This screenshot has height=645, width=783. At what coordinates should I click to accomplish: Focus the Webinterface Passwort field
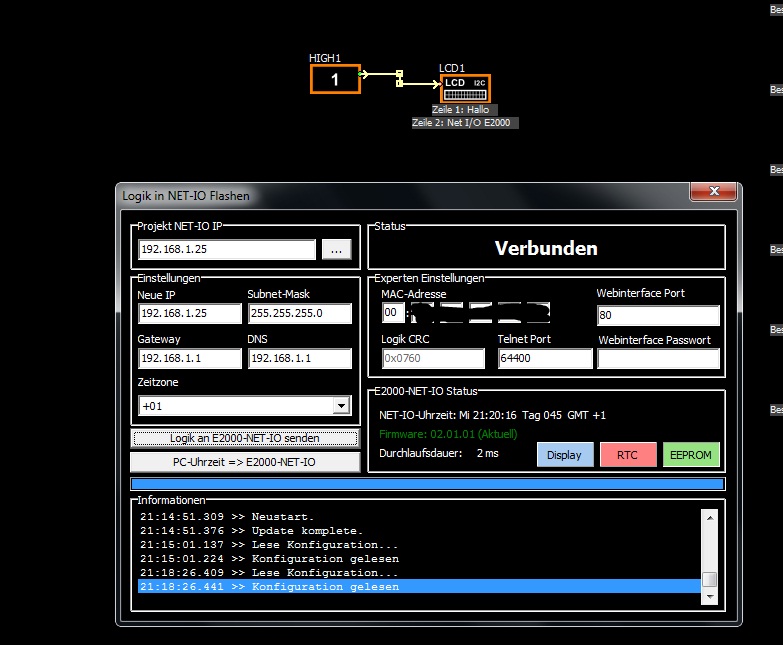pos(658,359)
